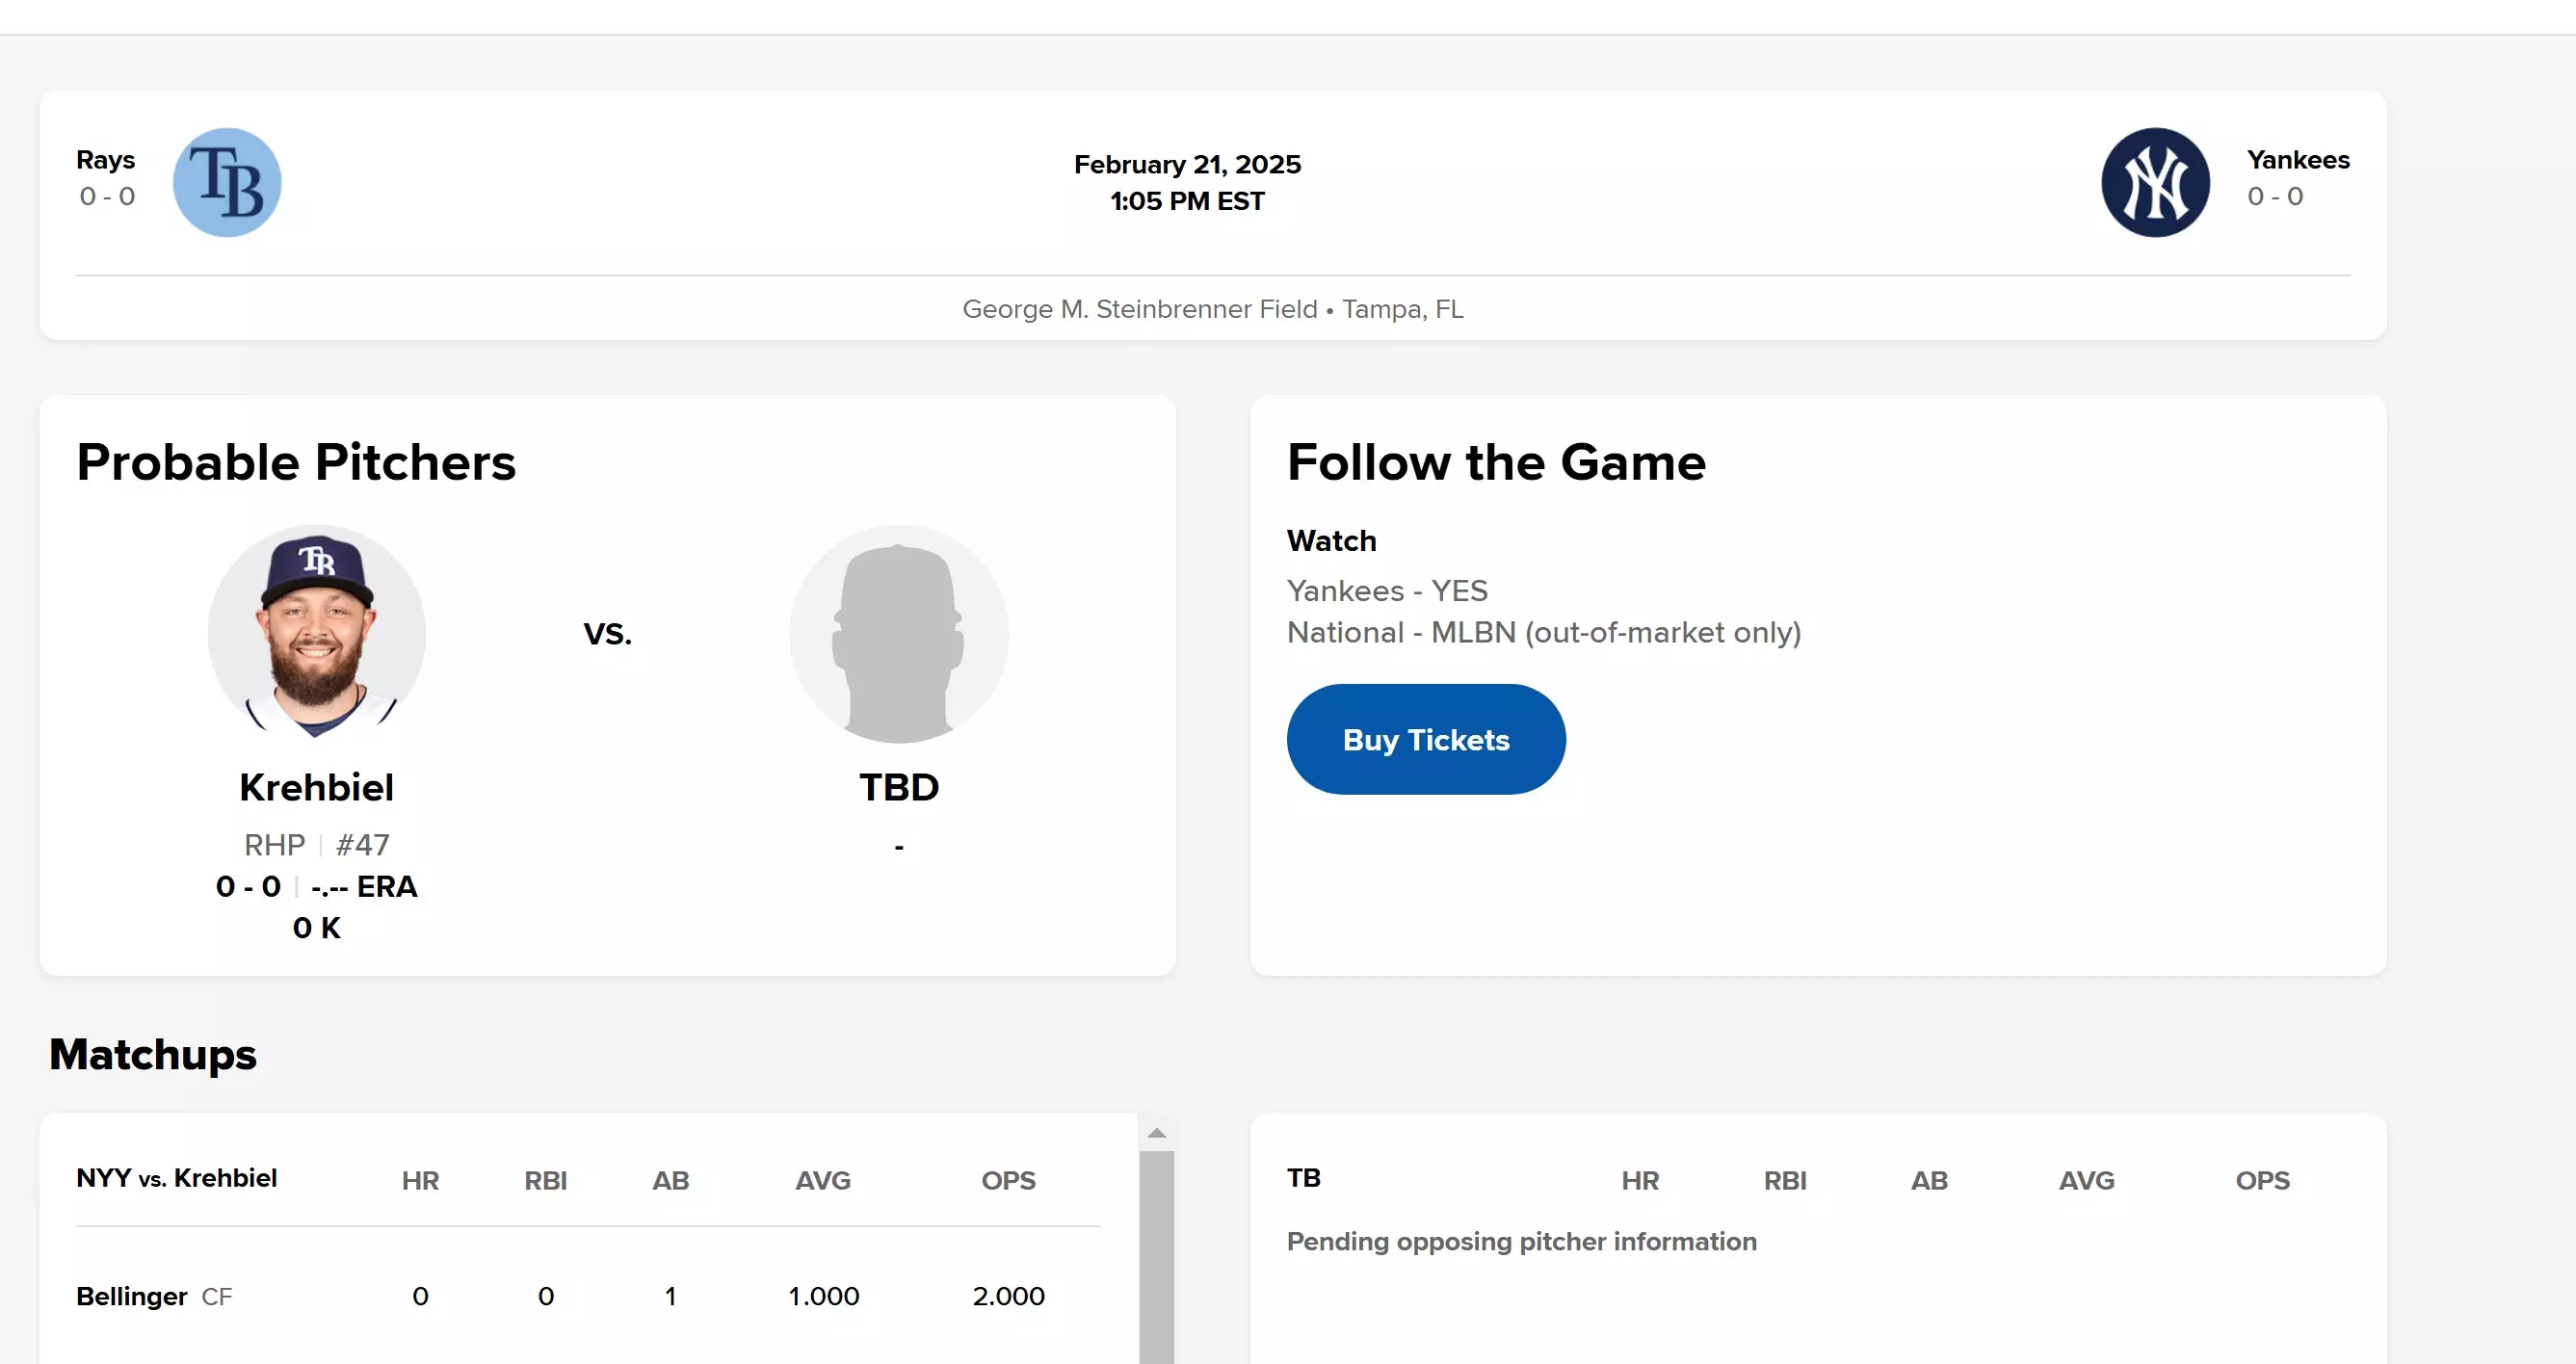Click the Rays 0 - 0 record
Screen dimensions: 2576x1364
point(107,196)
